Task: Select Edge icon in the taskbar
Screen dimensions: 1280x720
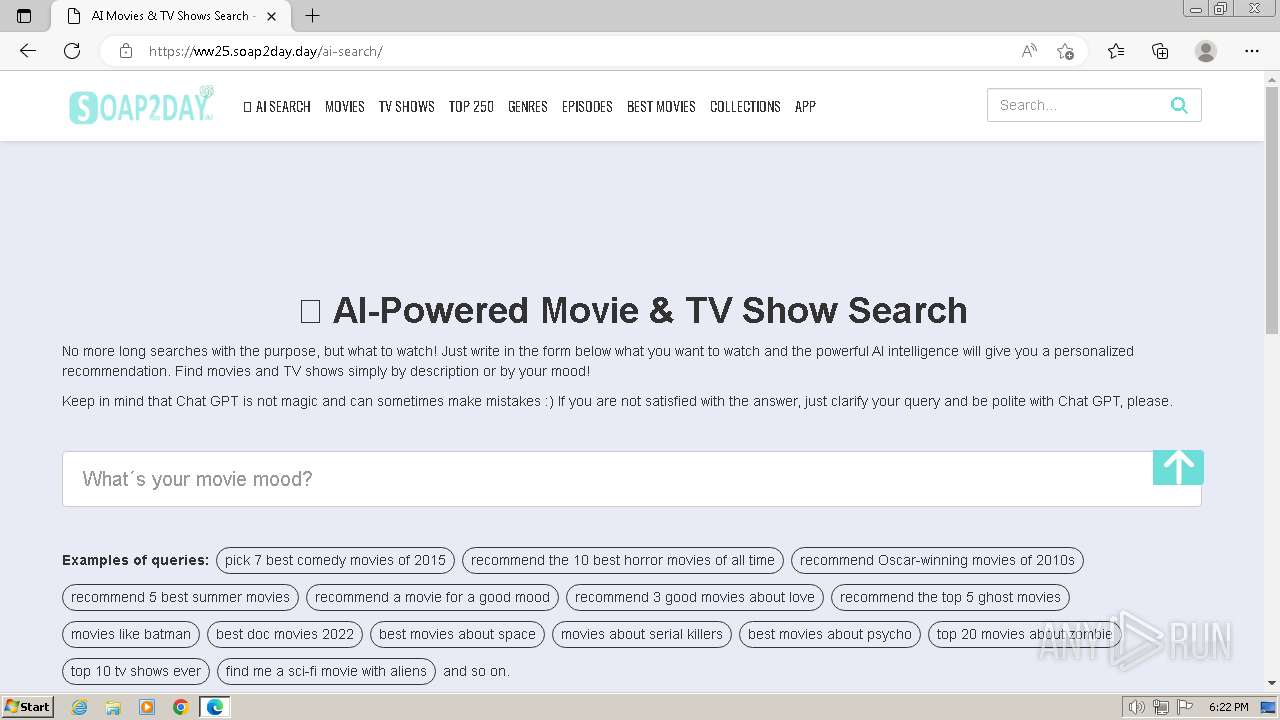Action: coord(215,707)
